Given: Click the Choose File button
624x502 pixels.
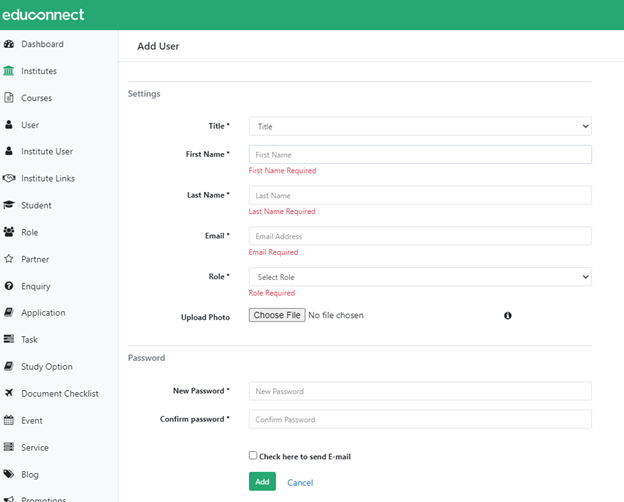Looking at the screenshot, I should [277, 315].
